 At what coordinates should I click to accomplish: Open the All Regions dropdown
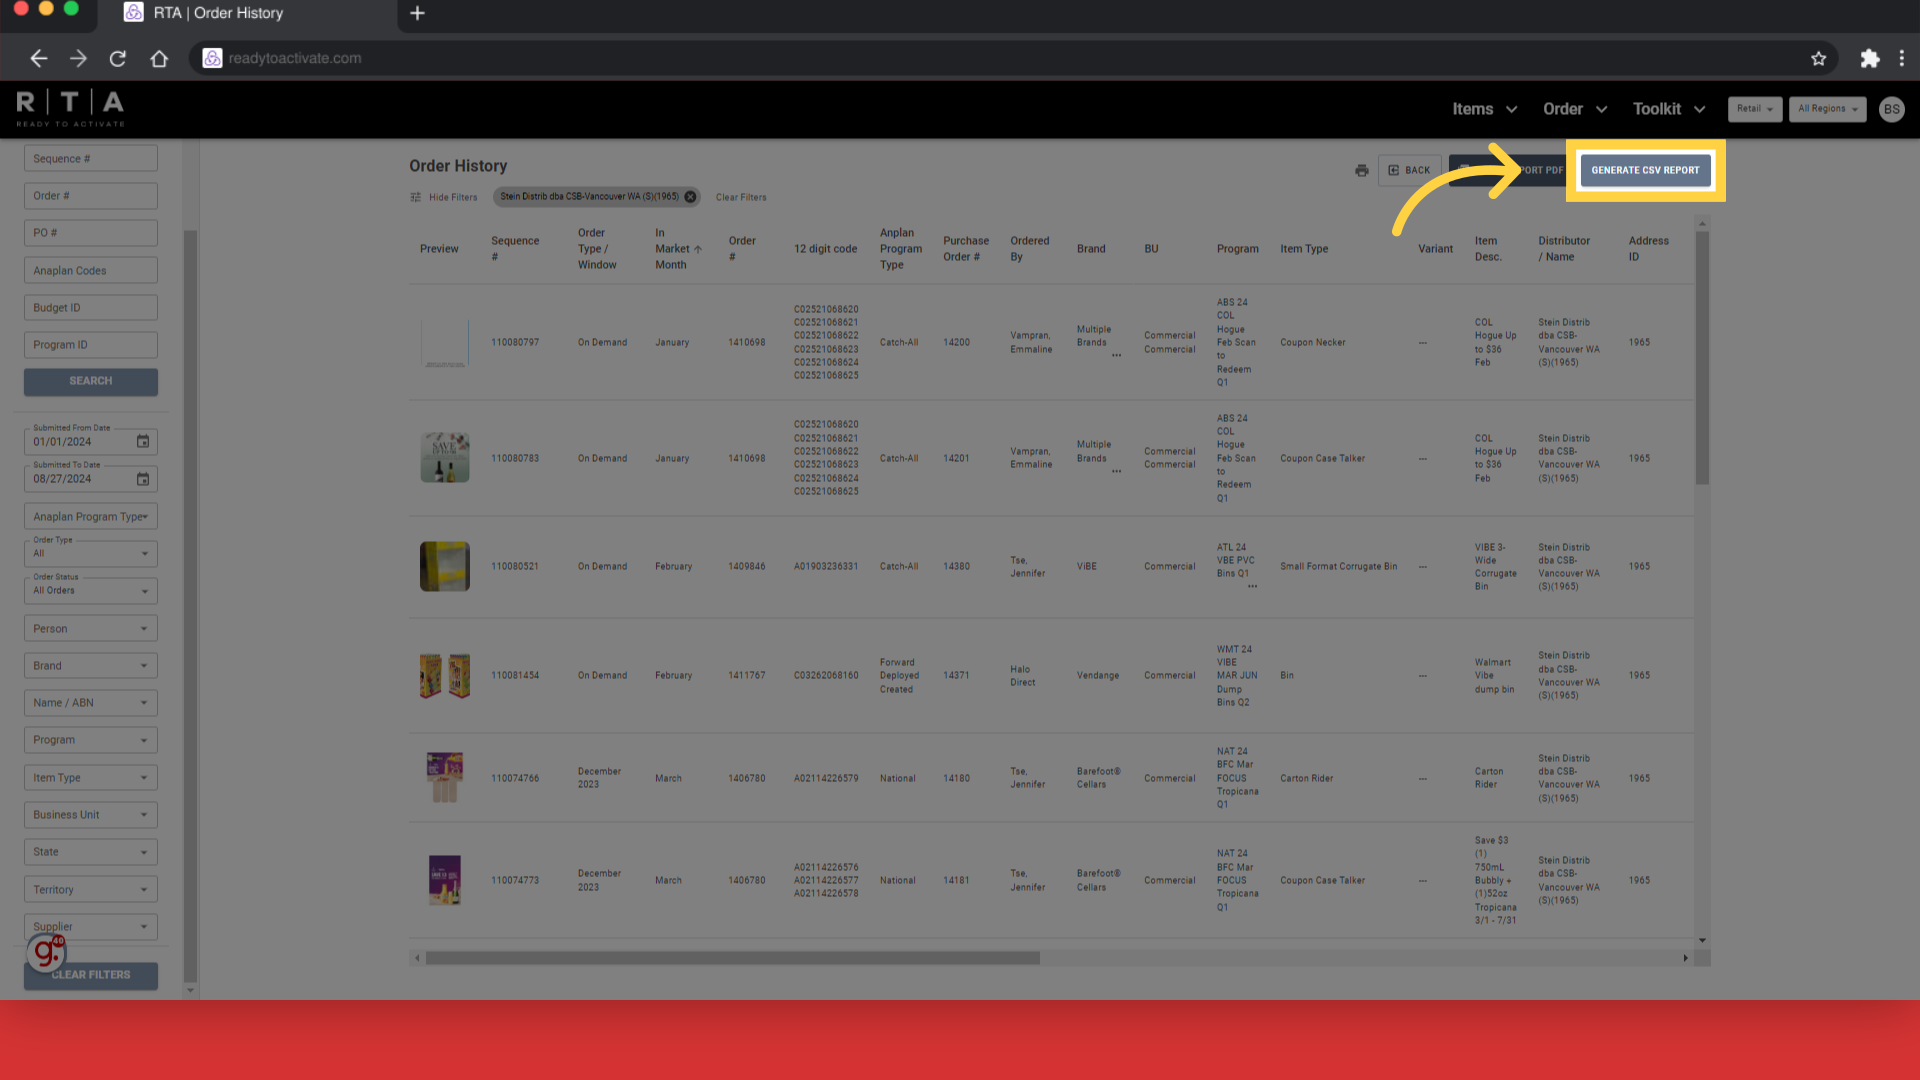point(1827,109)
